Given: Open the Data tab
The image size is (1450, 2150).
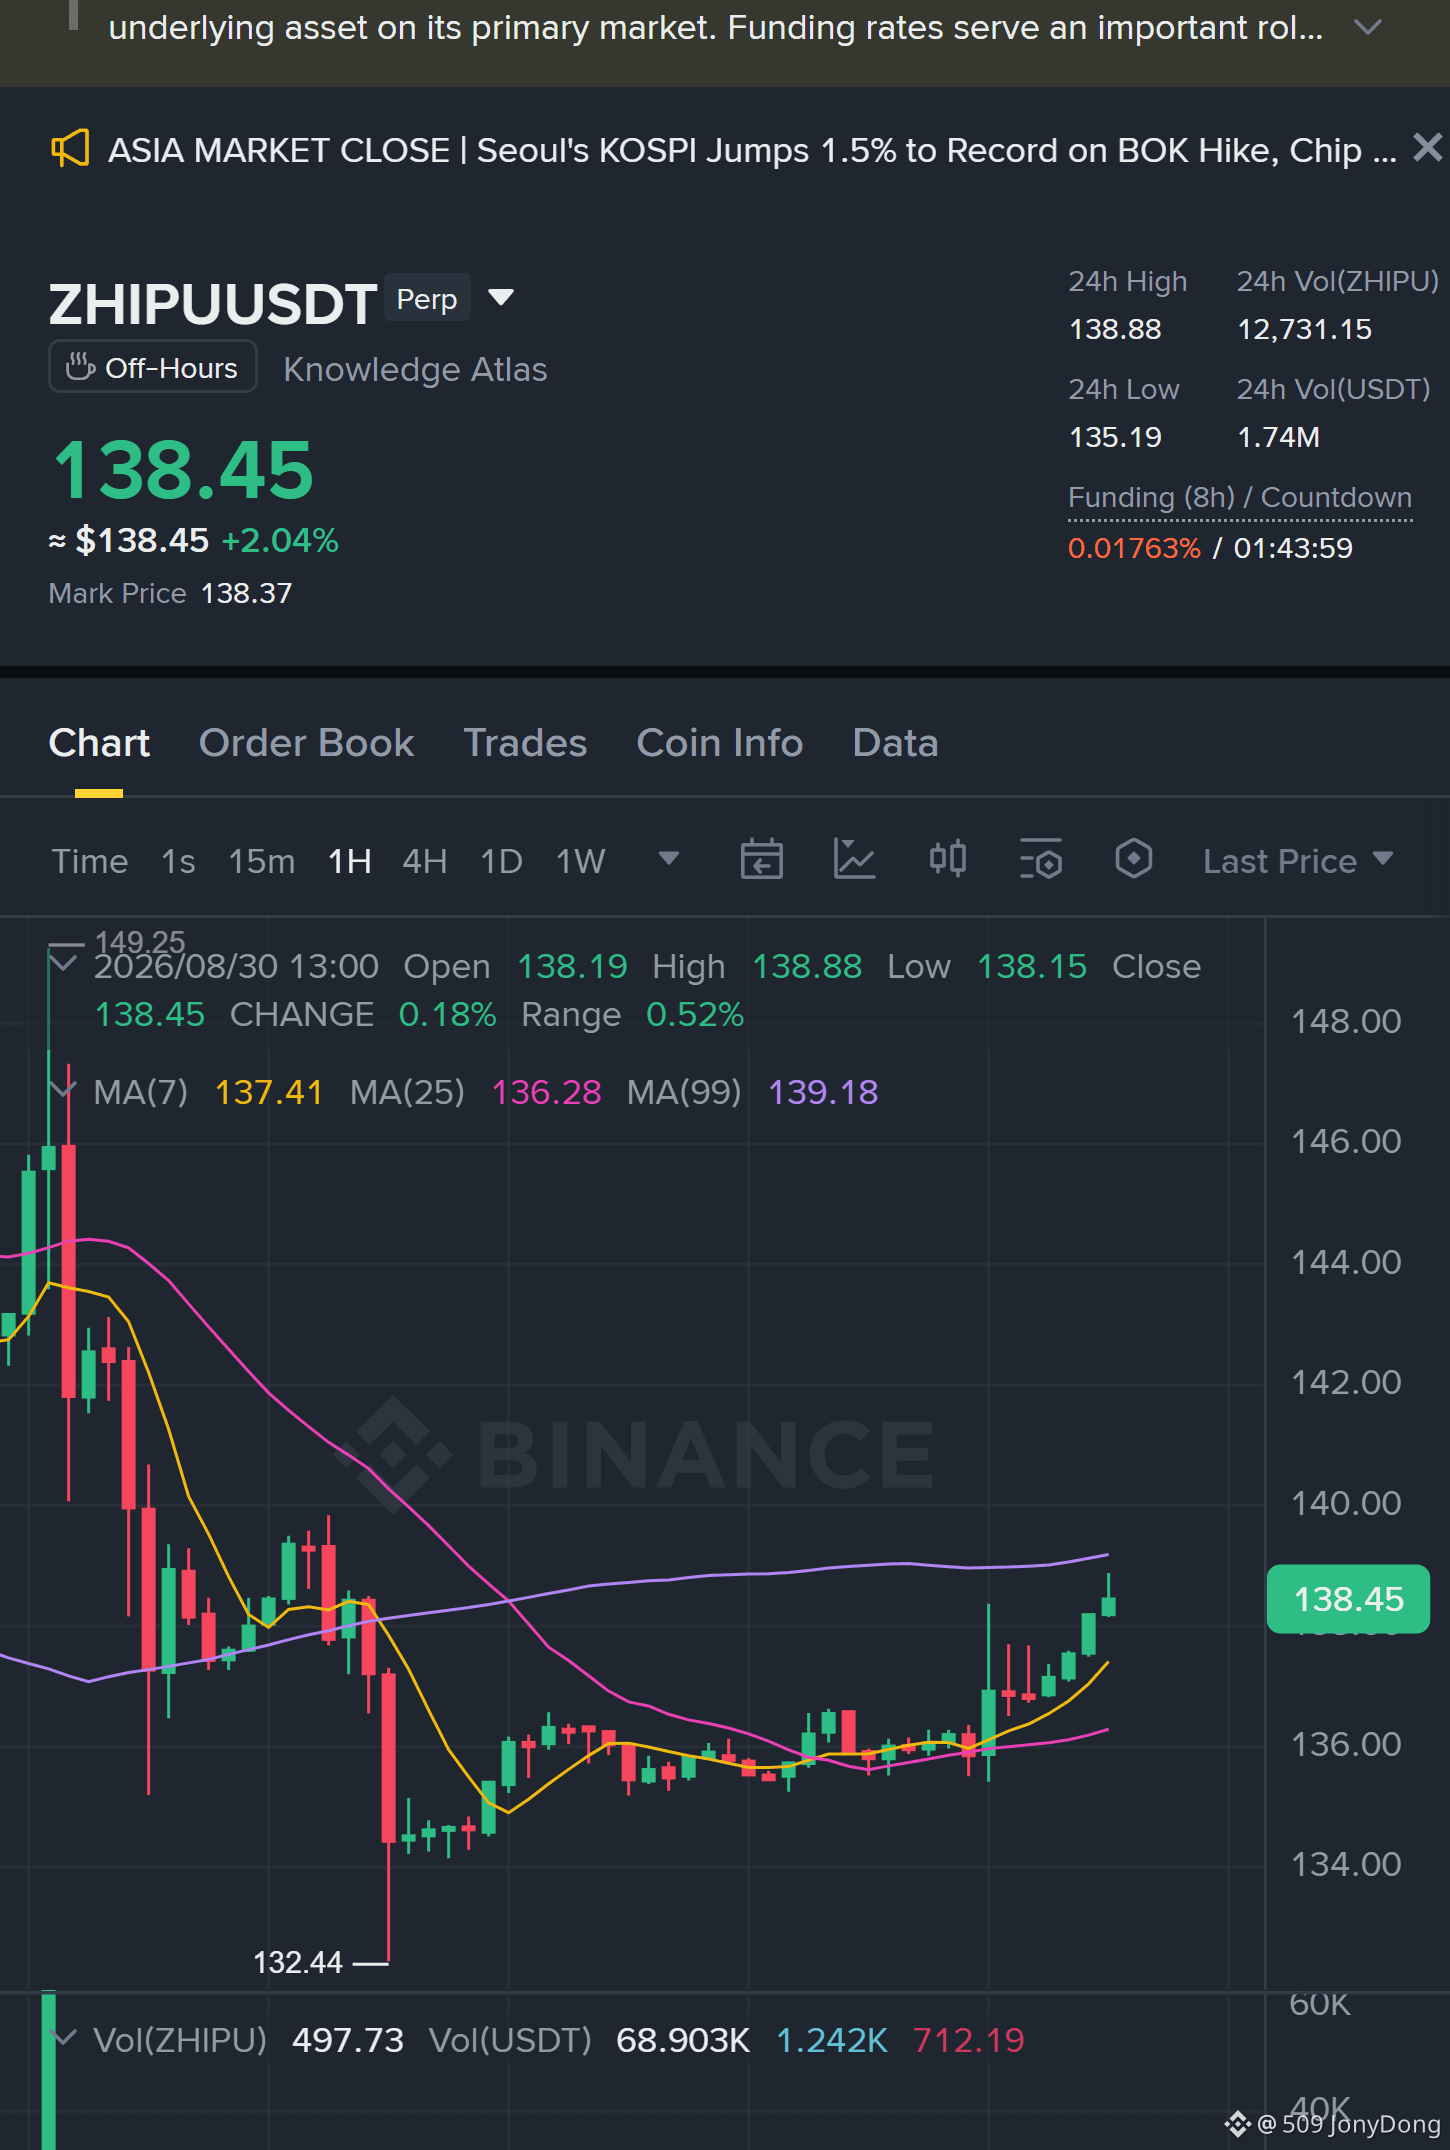Looking at the screenshot, I should click(895, 743).
